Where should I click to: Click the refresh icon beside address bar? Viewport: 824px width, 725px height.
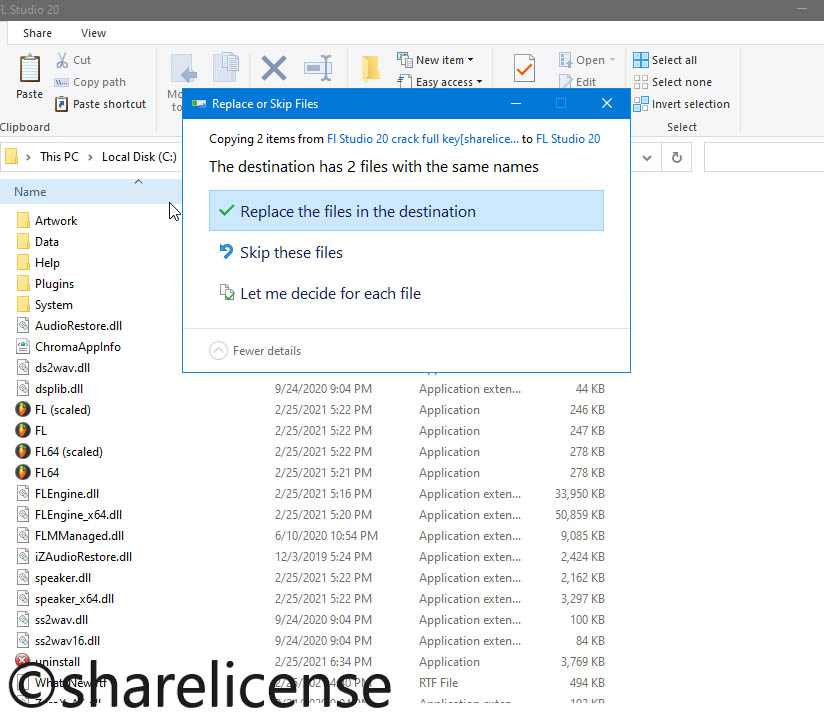tap(677, 157)
